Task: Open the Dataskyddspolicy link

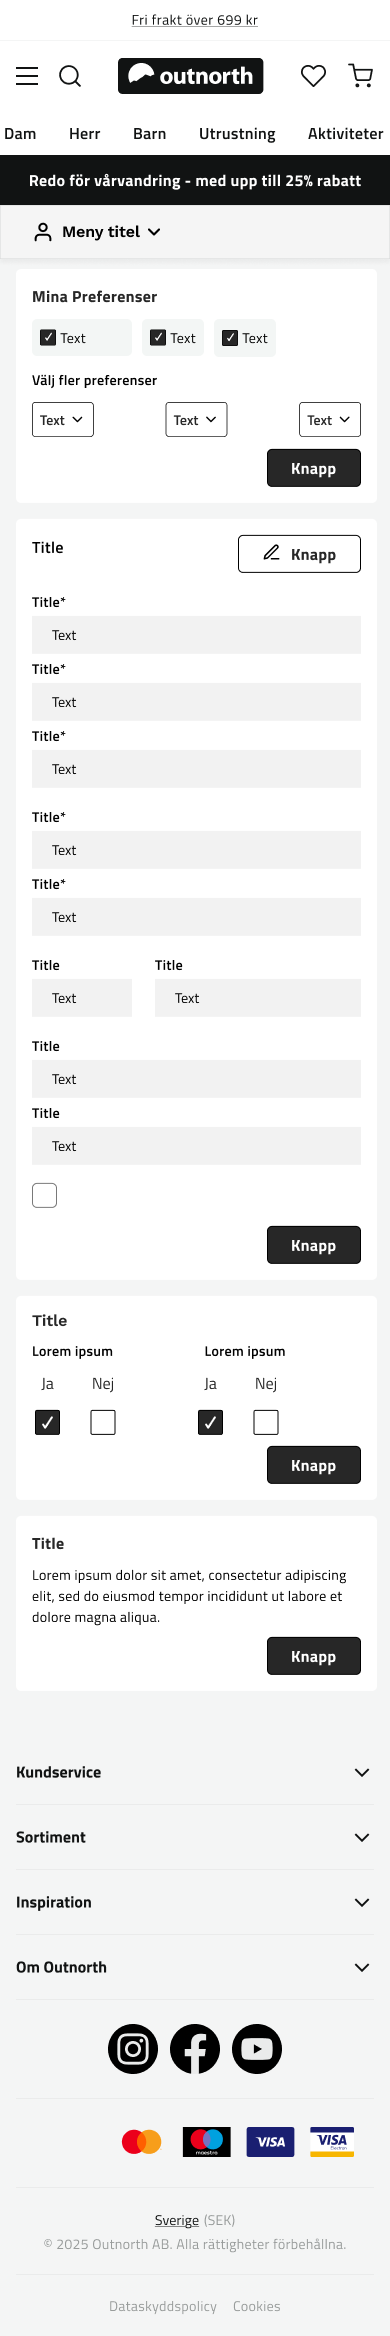Action: tap(163, 2306)
